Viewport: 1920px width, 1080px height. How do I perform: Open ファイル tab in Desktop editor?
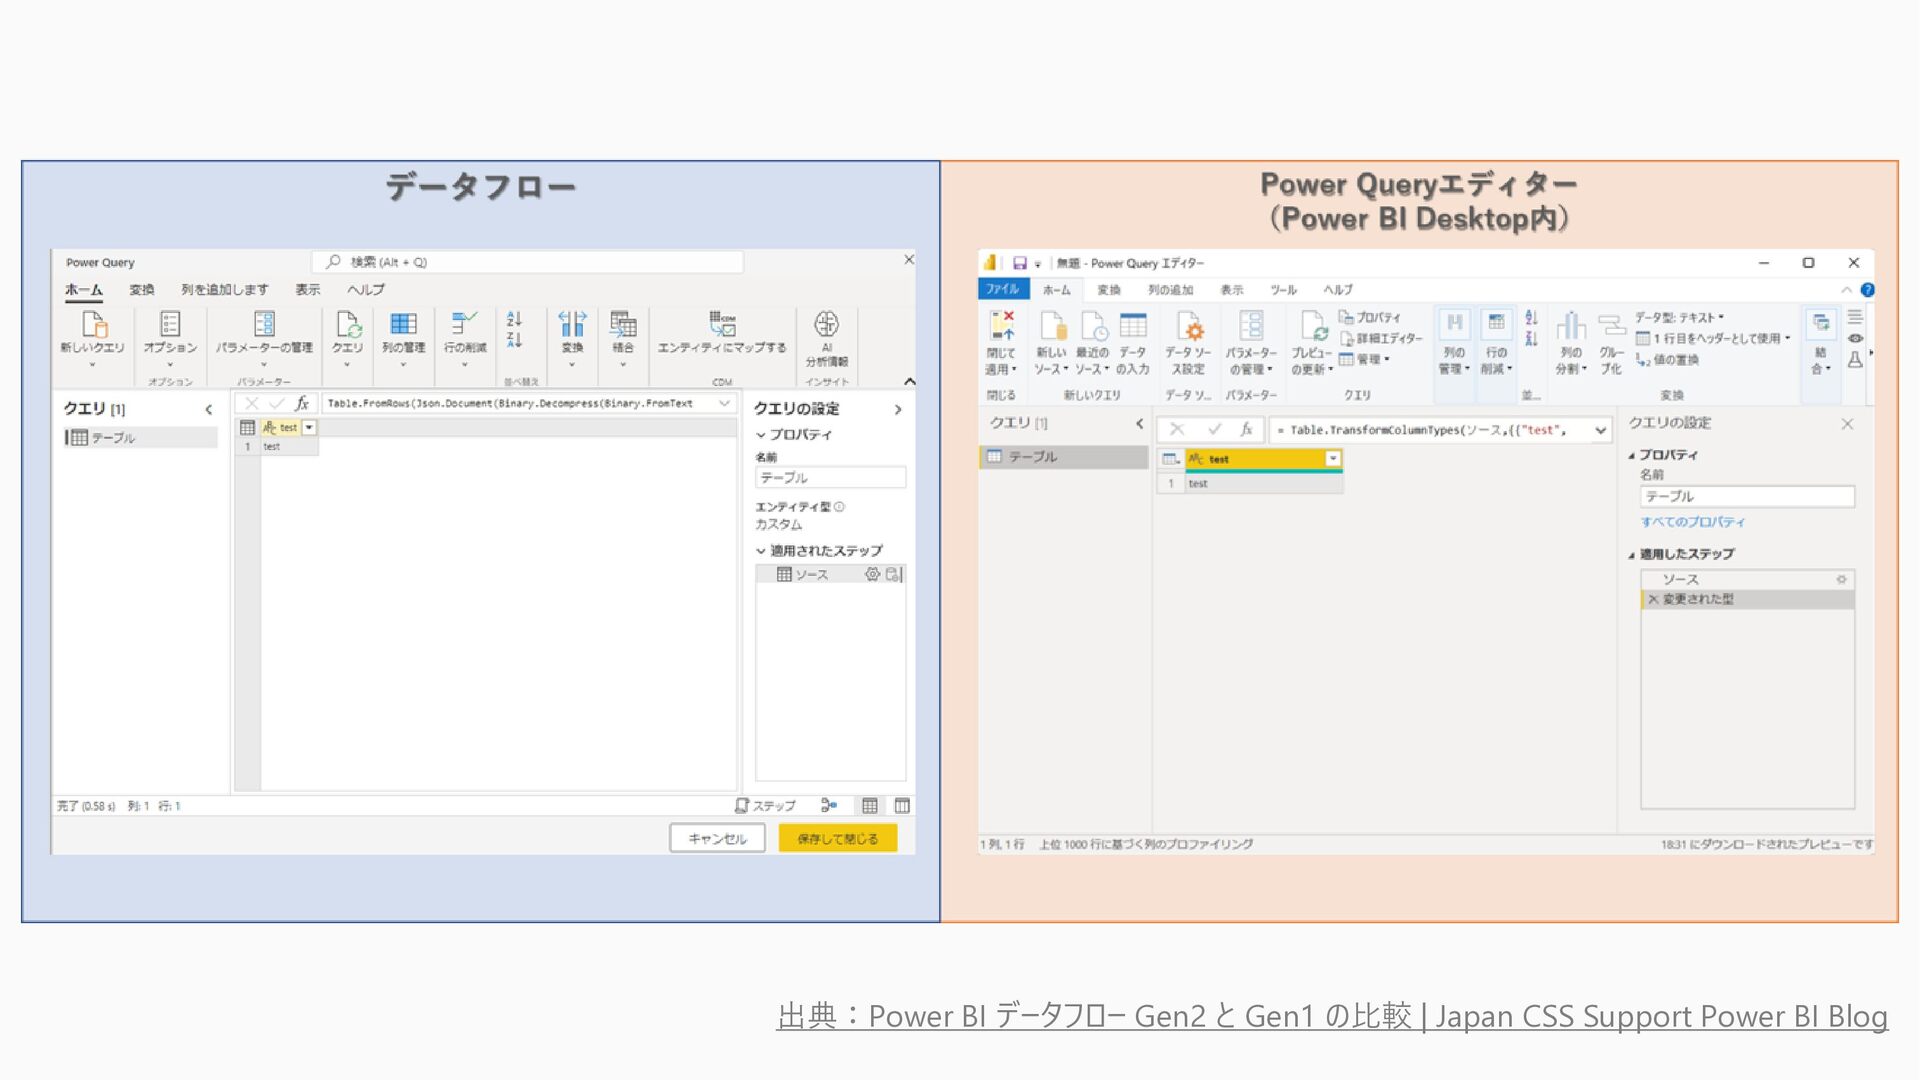[x=1002, y=289]
